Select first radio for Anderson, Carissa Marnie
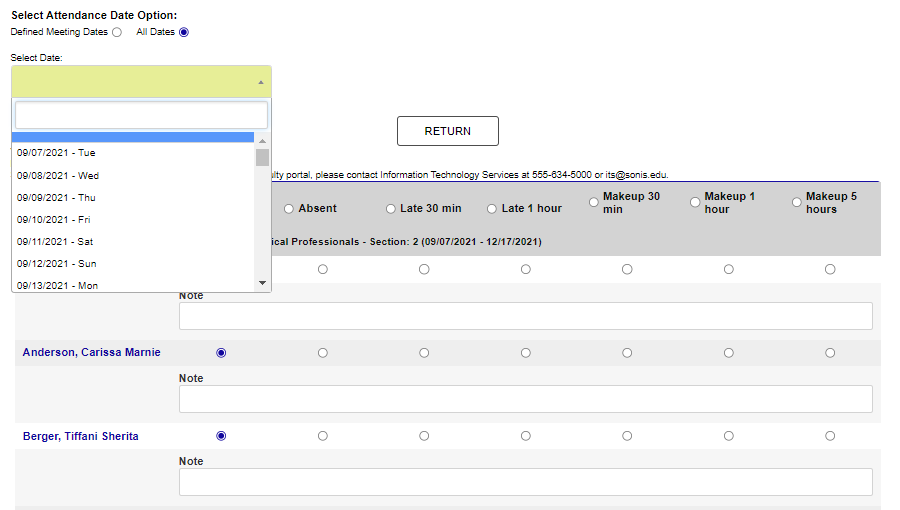 point(221,353)
